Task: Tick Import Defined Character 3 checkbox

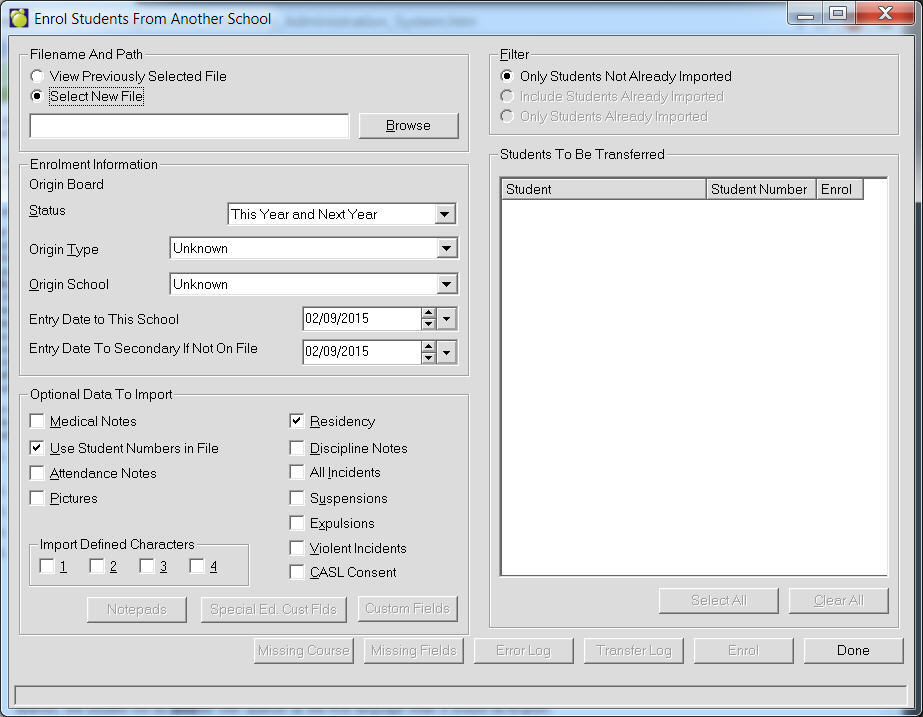Action: point(147,567)
